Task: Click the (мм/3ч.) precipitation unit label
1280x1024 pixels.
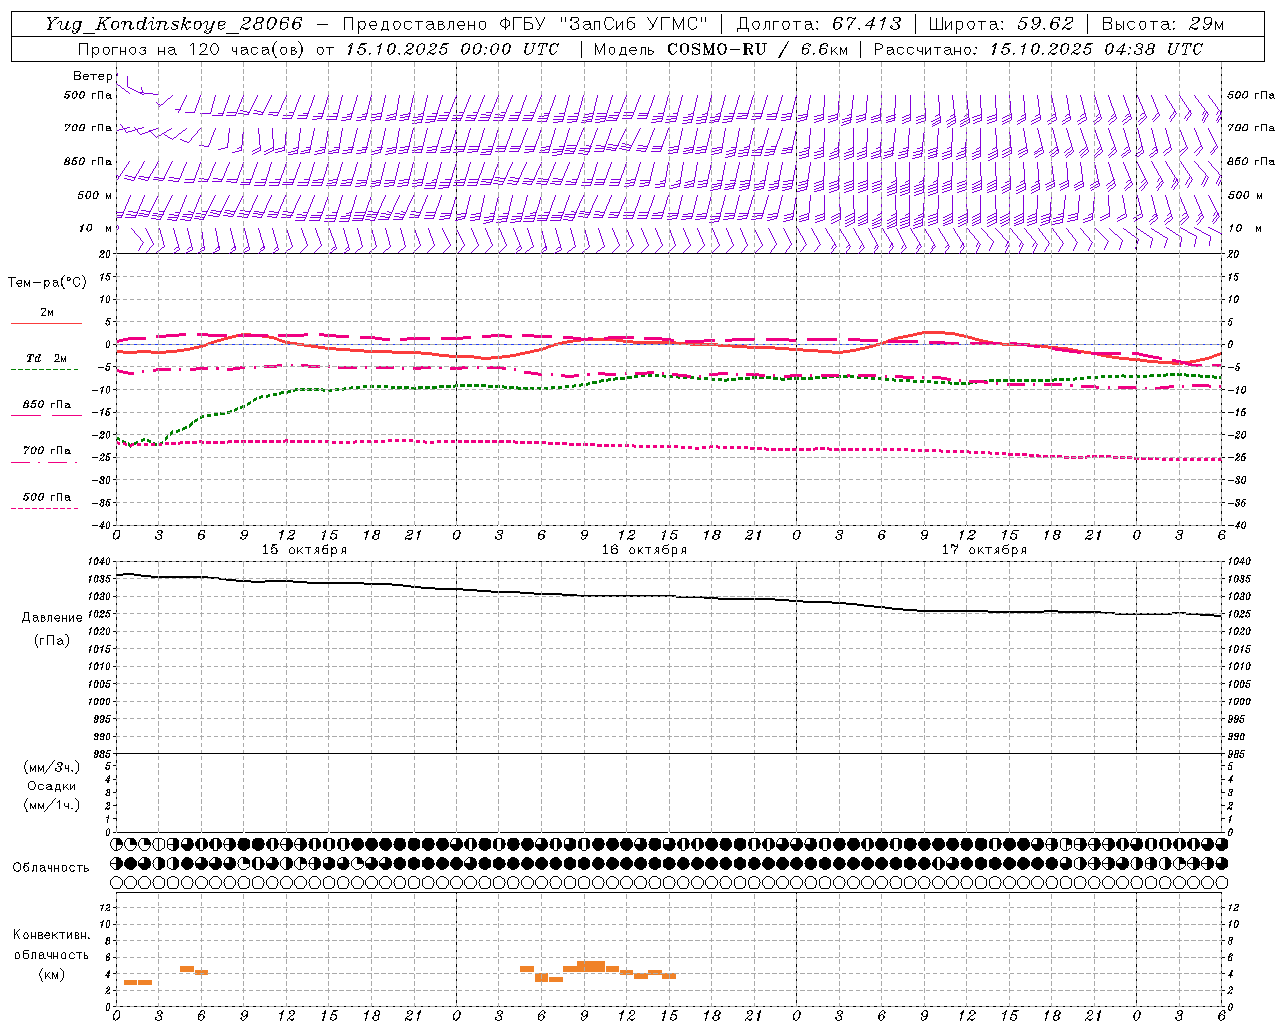Action: tap(52, 767)
